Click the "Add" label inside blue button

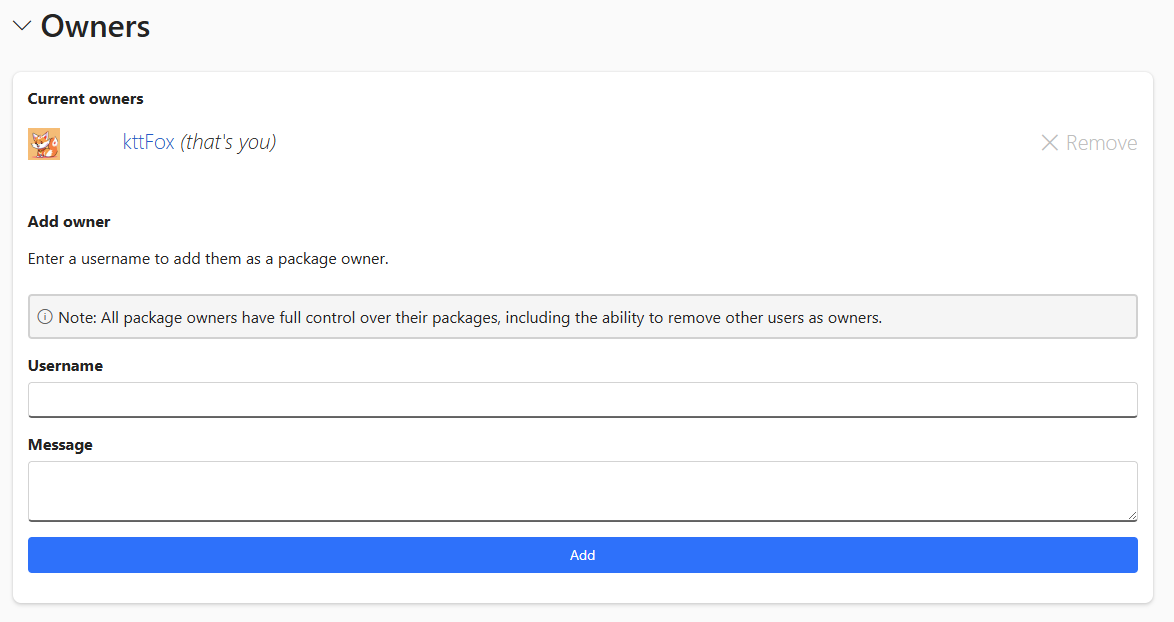(x=583, y=555)
